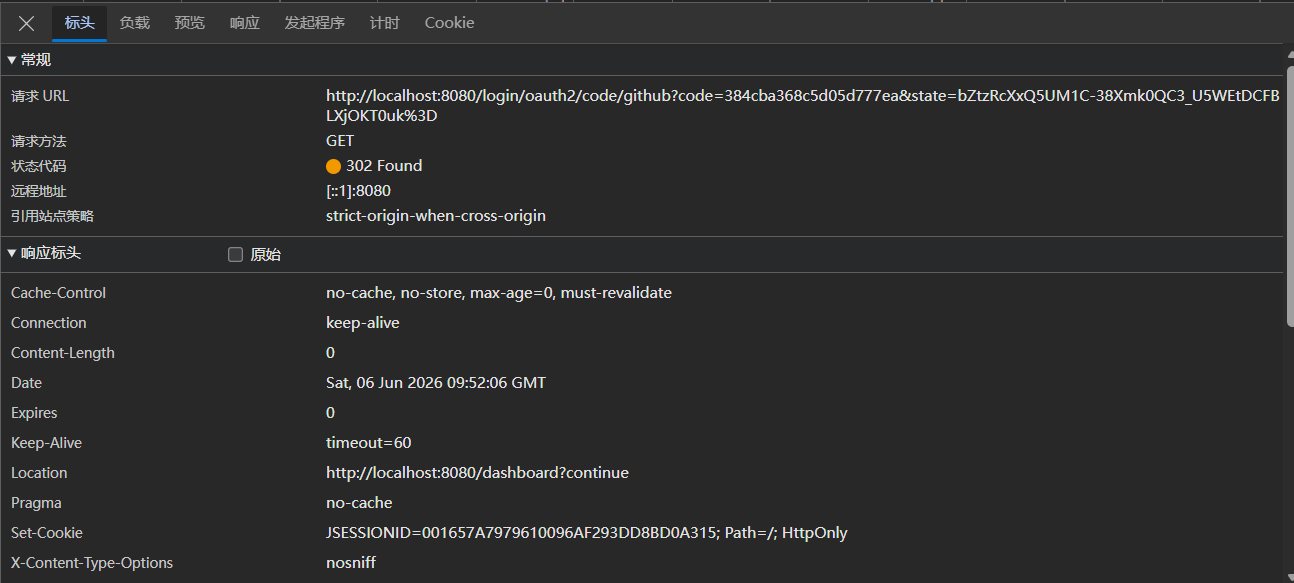Open the 计时 tab

click(x=384, y=22)
